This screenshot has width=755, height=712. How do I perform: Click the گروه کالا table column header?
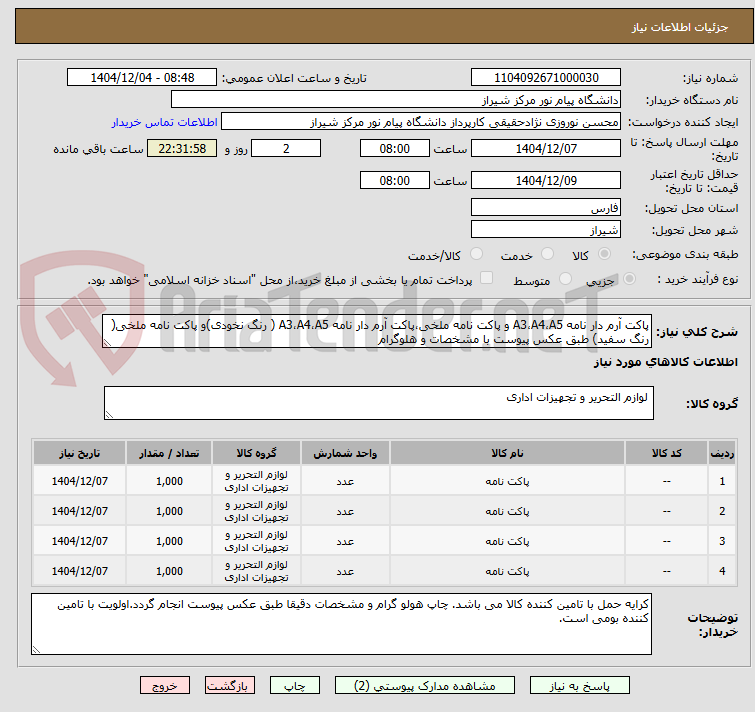(x=256, y=453)
